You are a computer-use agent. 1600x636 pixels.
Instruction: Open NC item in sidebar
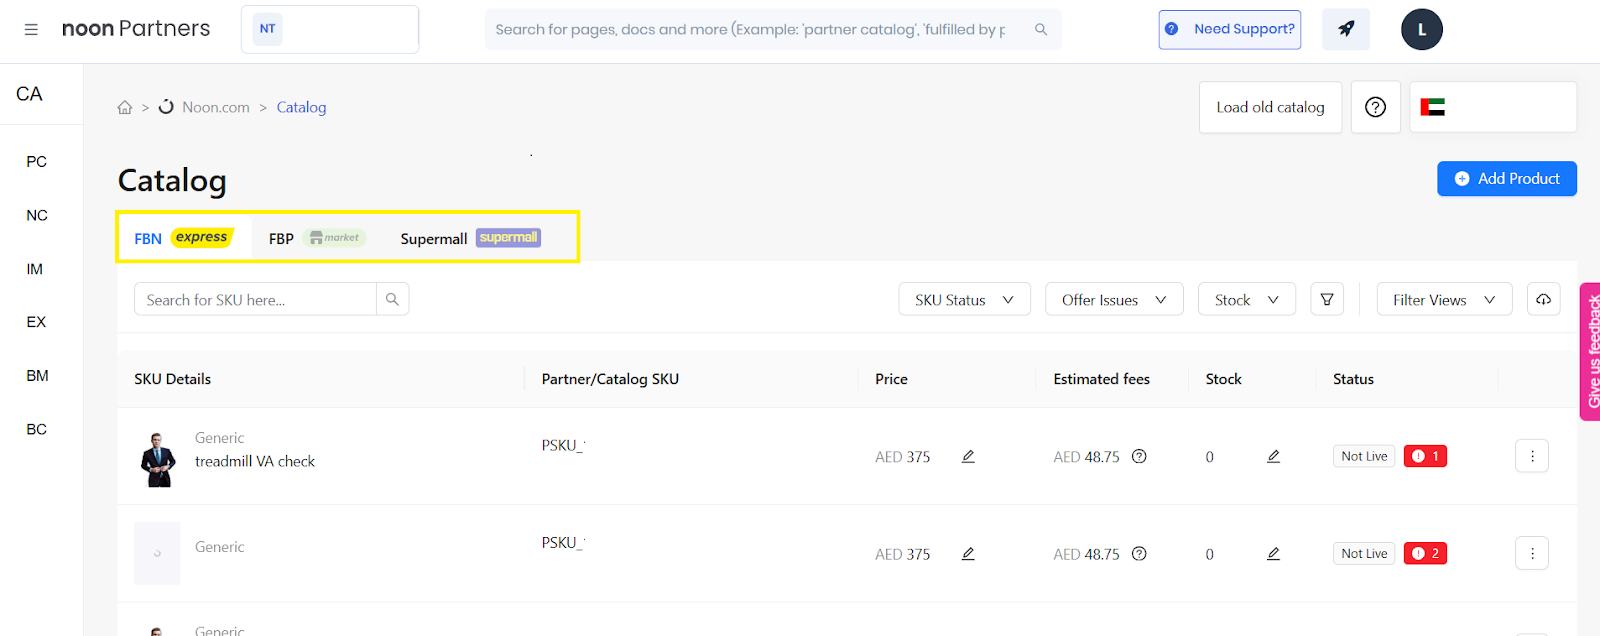[37, 215]
